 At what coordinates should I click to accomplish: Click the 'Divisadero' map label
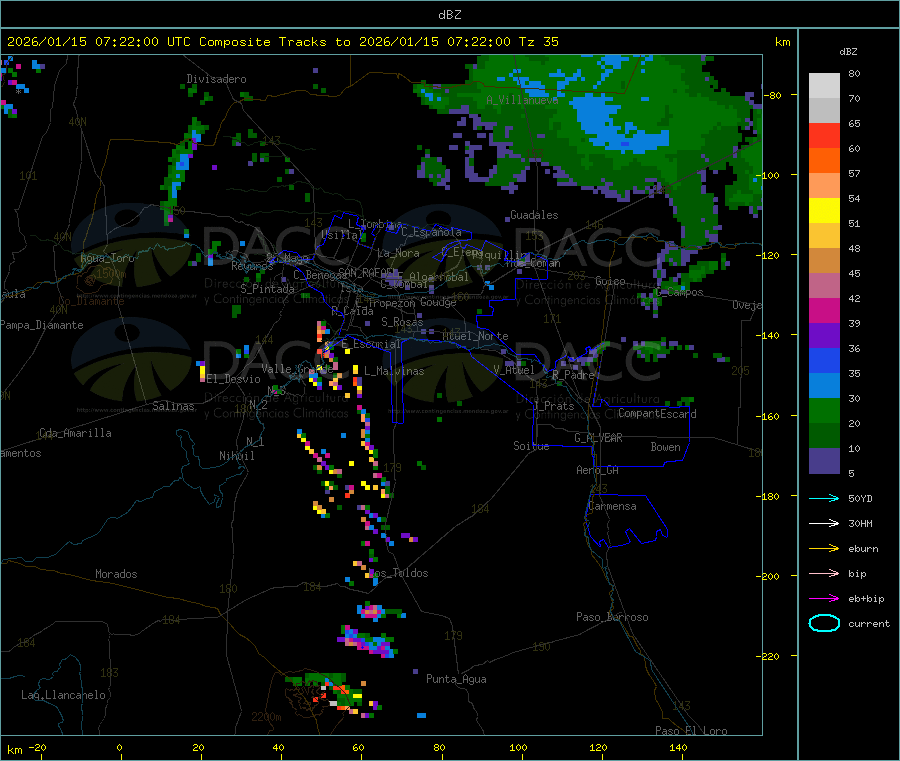coord(216,79)
